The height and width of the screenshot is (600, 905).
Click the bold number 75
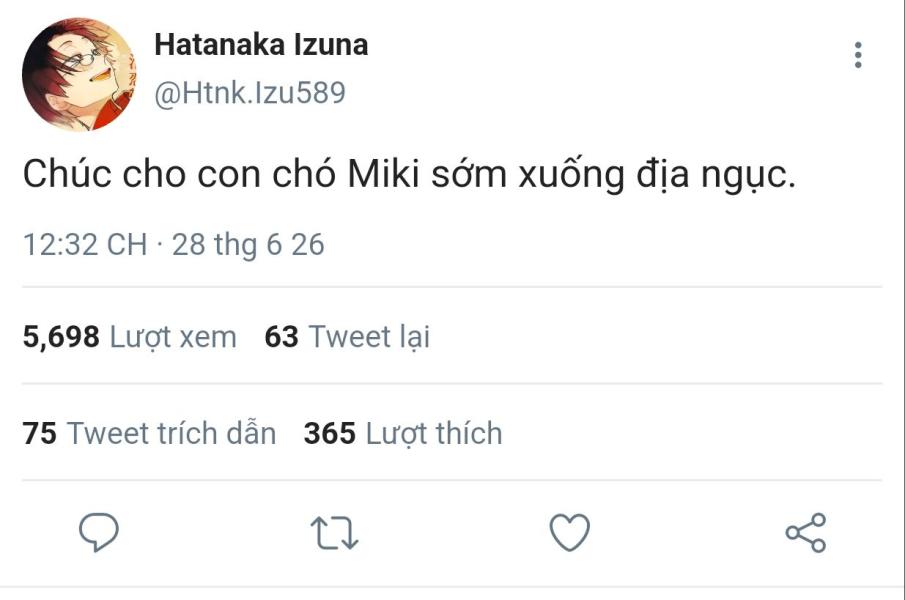40,433
